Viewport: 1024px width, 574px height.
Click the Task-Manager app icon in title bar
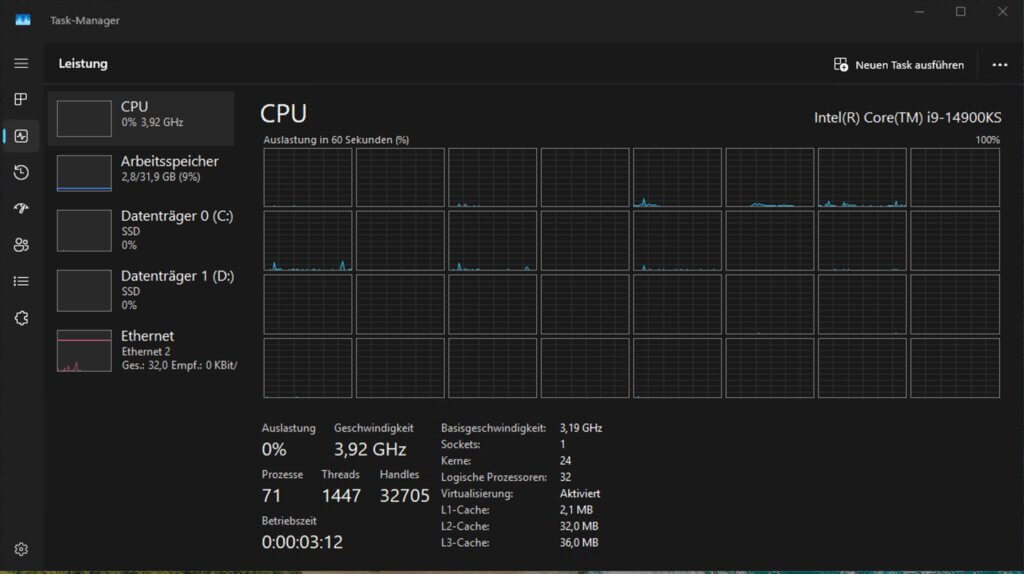click(23, 20)
